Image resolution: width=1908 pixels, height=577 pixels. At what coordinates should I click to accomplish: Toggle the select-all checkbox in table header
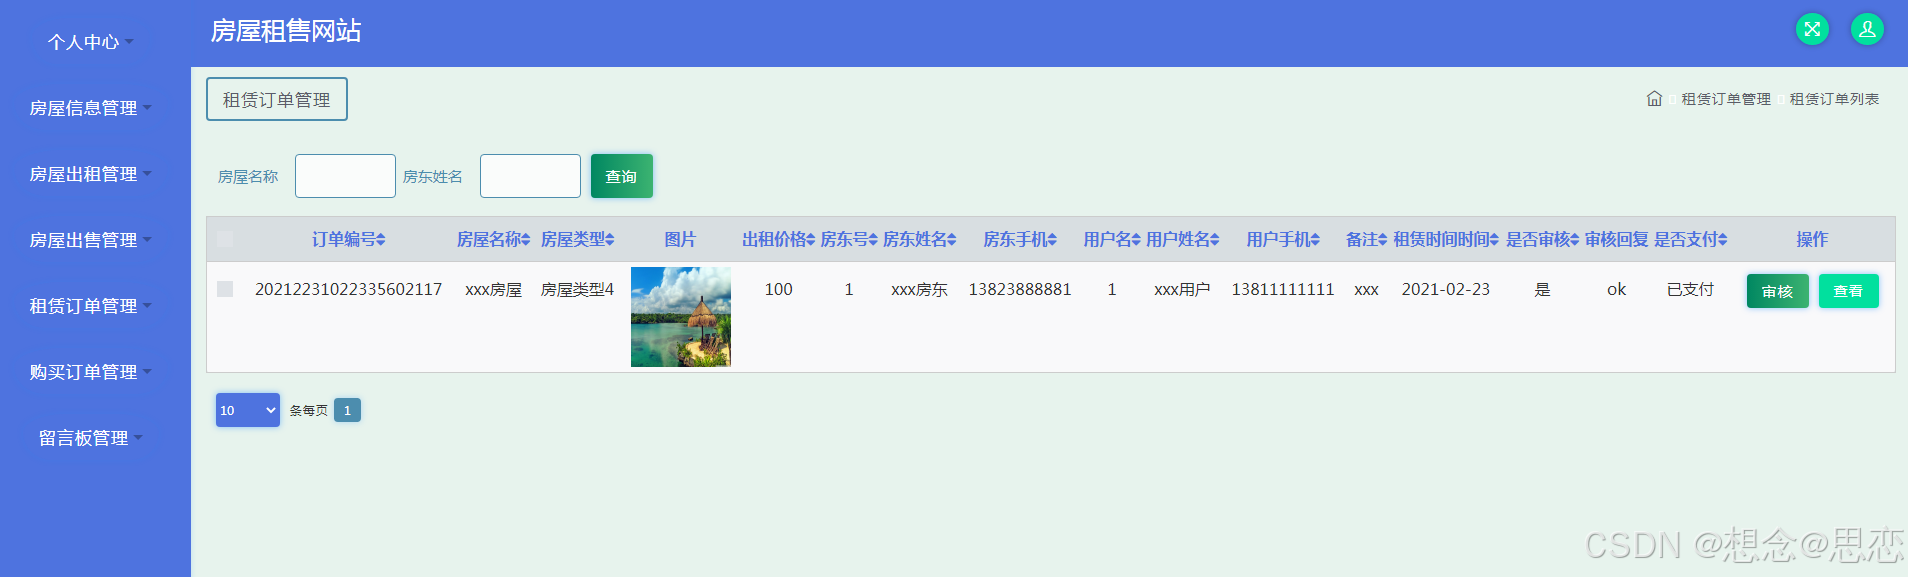click(225, 239)
